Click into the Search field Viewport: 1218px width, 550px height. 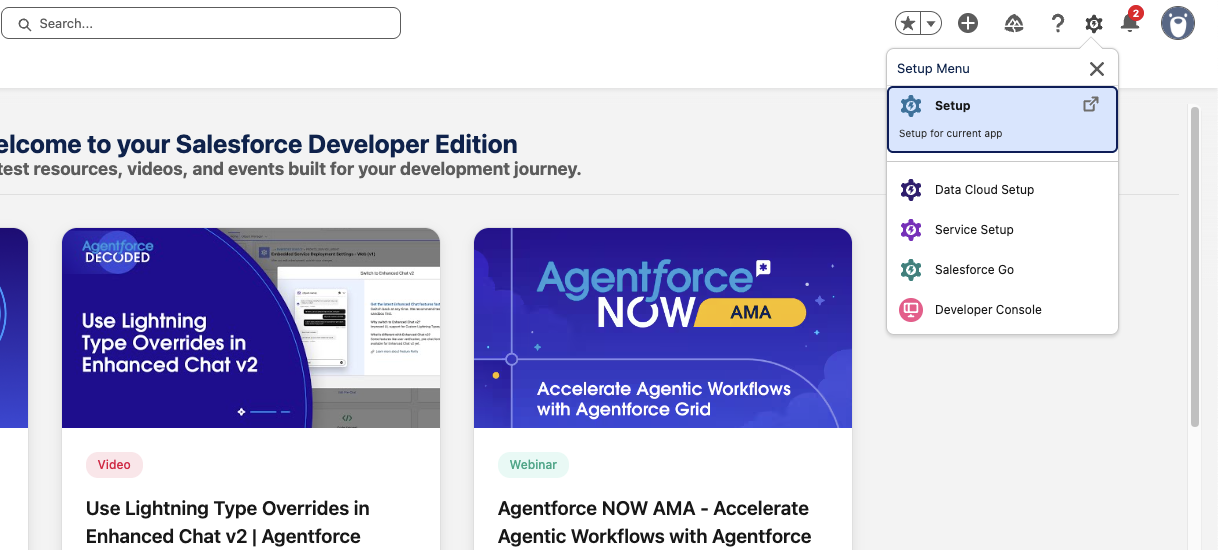tap(210, 23)
